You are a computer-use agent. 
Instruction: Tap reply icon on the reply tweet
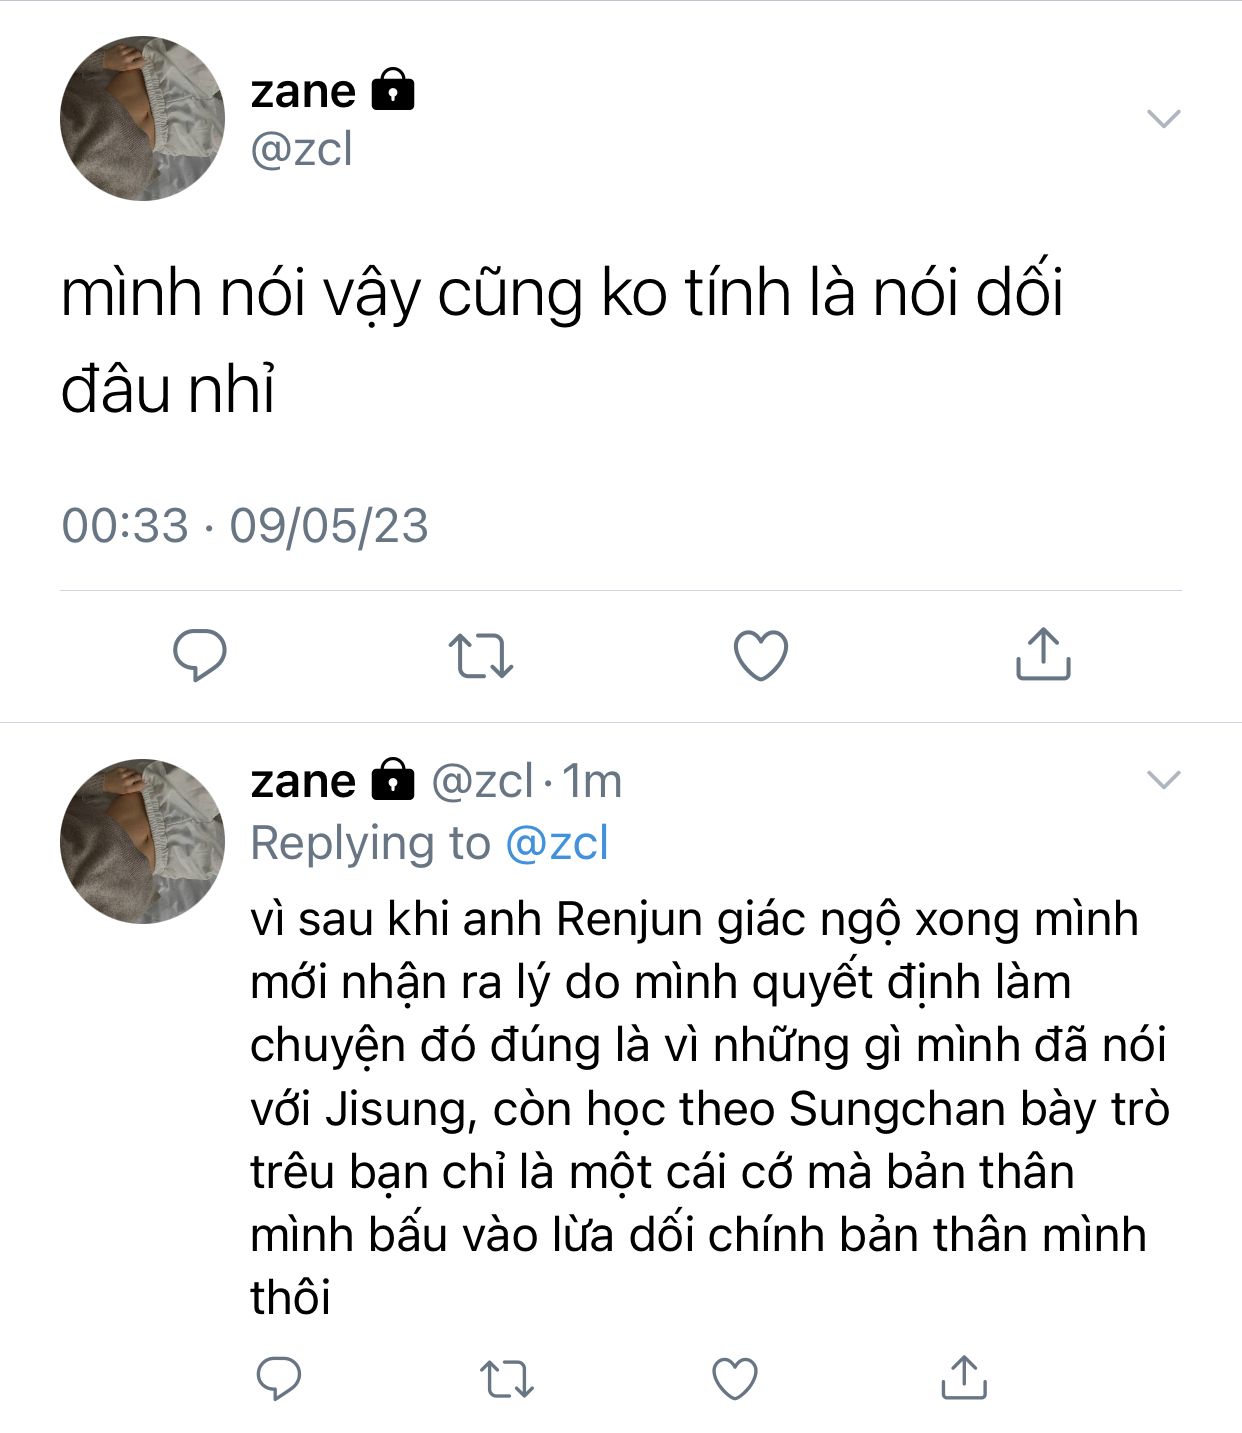coord(279,1378)
